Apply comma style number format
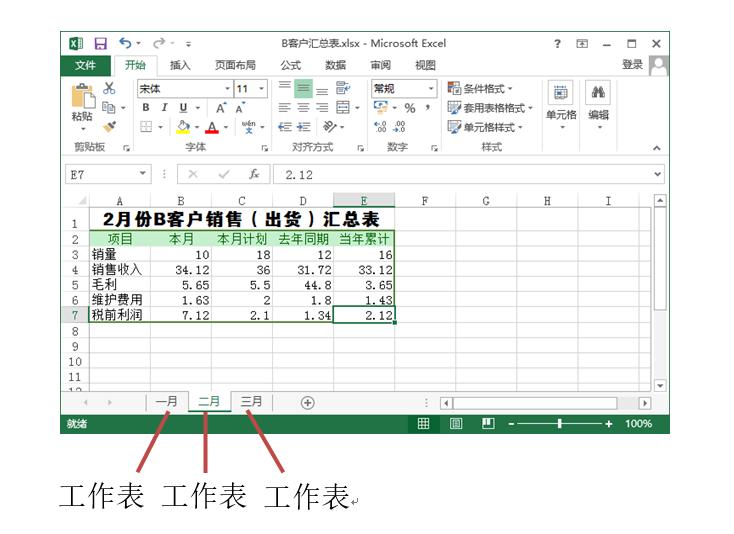This screenshot has width=734, height=534. (428, 108)
